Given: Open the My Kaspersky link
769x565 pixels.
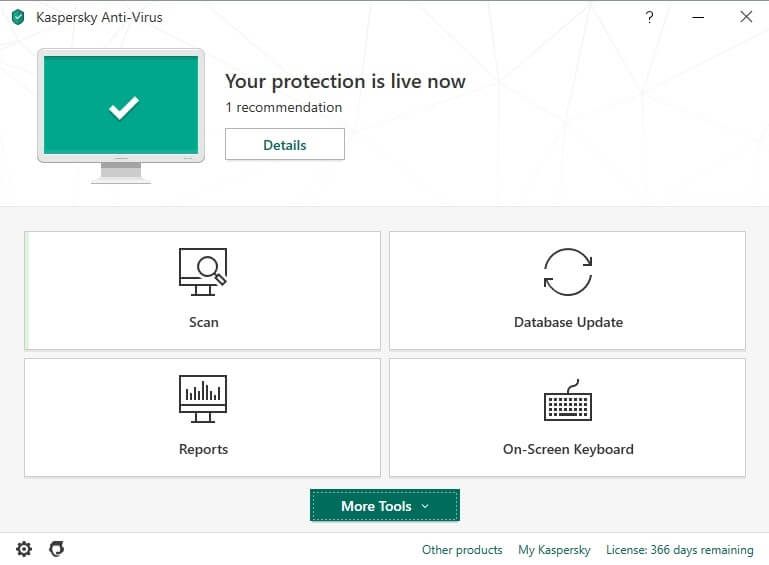Looking at the screenshot, I should point(554,550).
